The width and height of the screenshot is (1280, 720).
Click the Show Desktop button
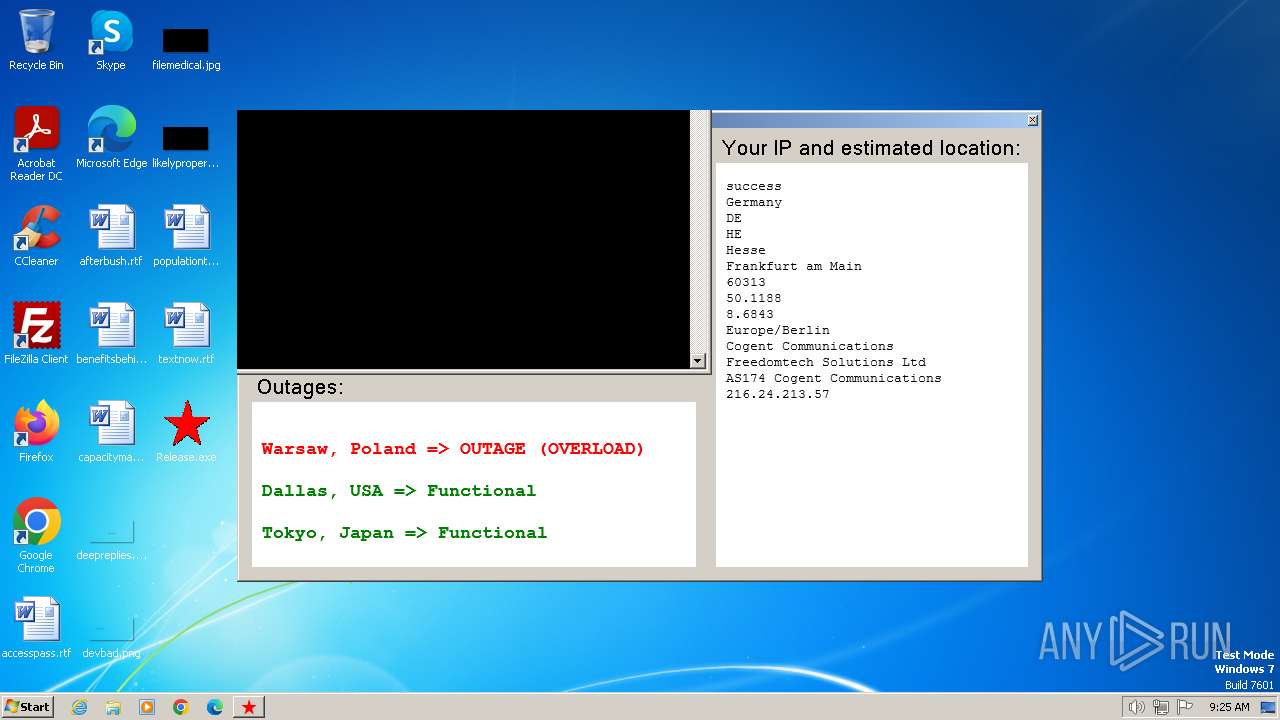coord(1268,707)
